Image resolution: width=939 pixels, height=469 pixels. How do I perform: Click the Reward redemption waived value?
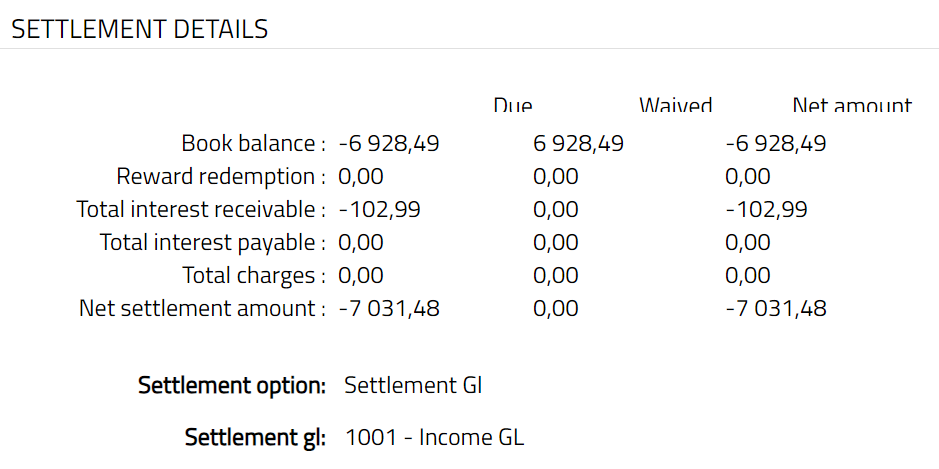click(x=556, y=177)
